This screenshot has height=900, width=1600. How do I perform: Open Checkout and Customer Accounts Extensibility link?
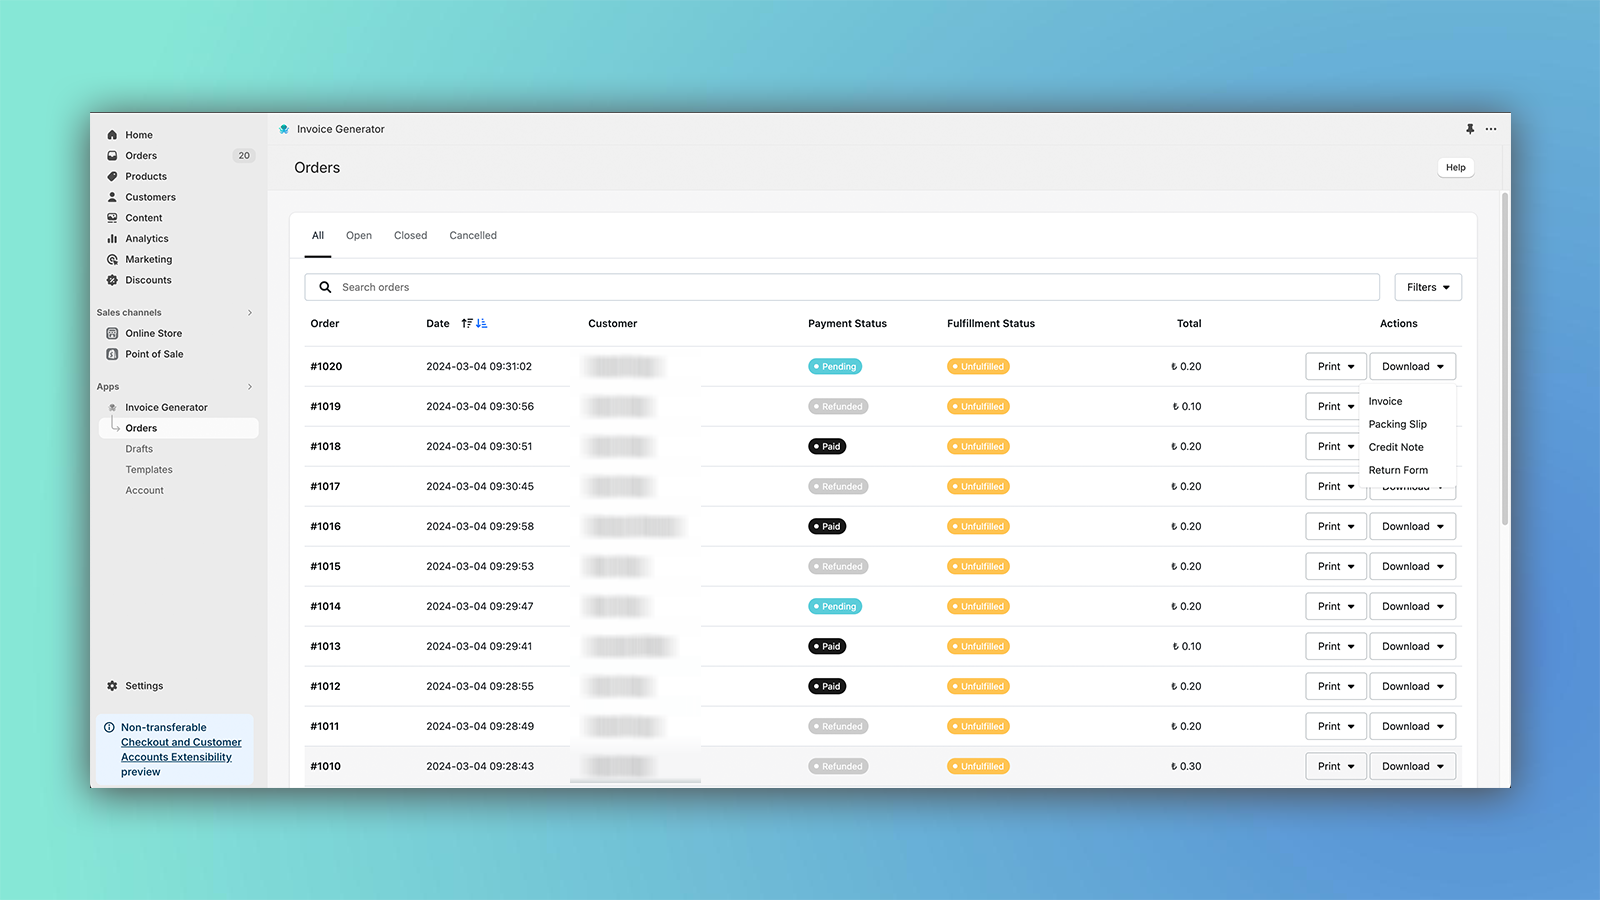click(x=181, y=750)
